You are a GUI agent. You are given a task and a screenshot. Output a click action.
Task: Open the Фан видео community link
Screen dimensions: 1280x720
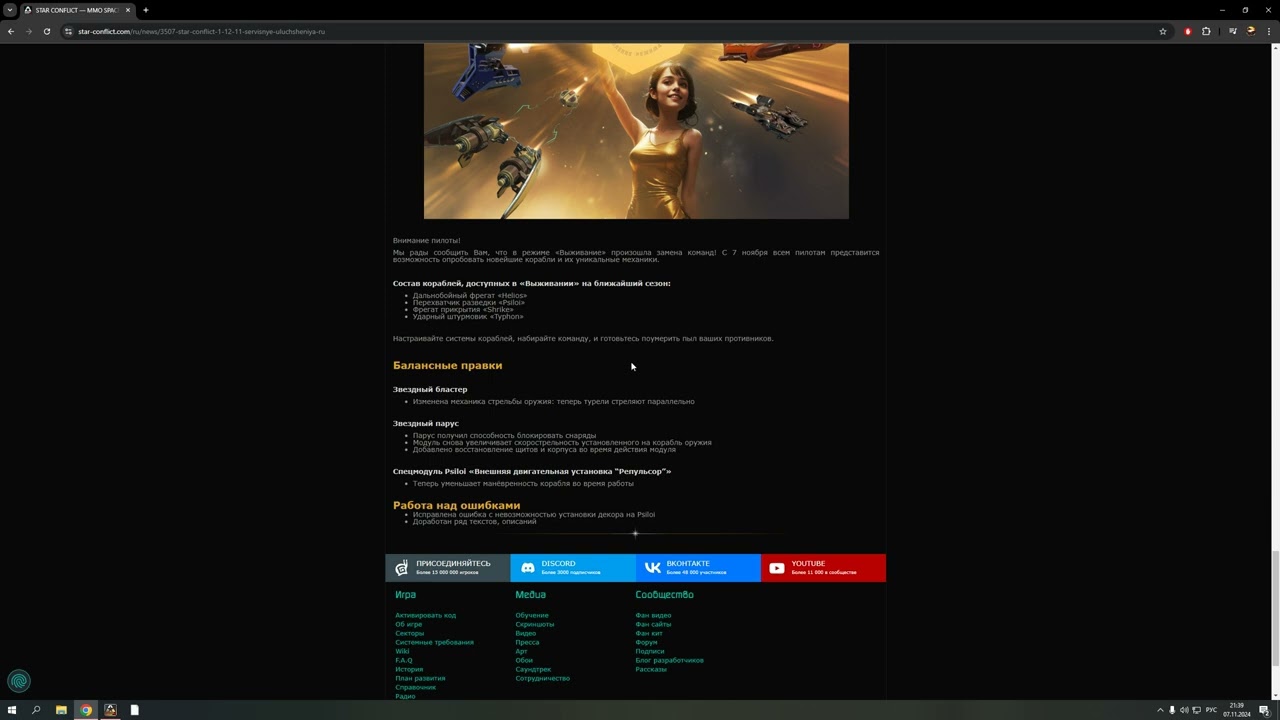653,615
